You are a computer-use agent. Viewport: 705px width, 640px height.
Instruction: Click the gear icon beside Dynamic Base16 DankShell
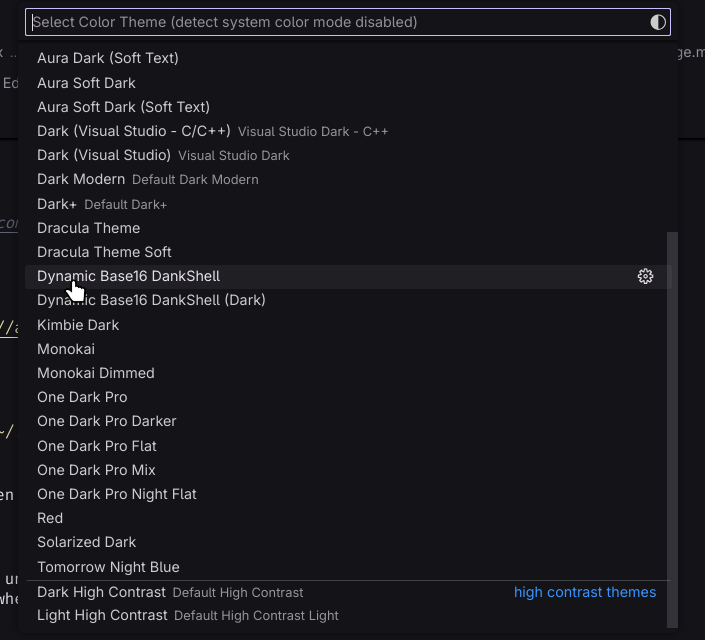pos(645,277)
